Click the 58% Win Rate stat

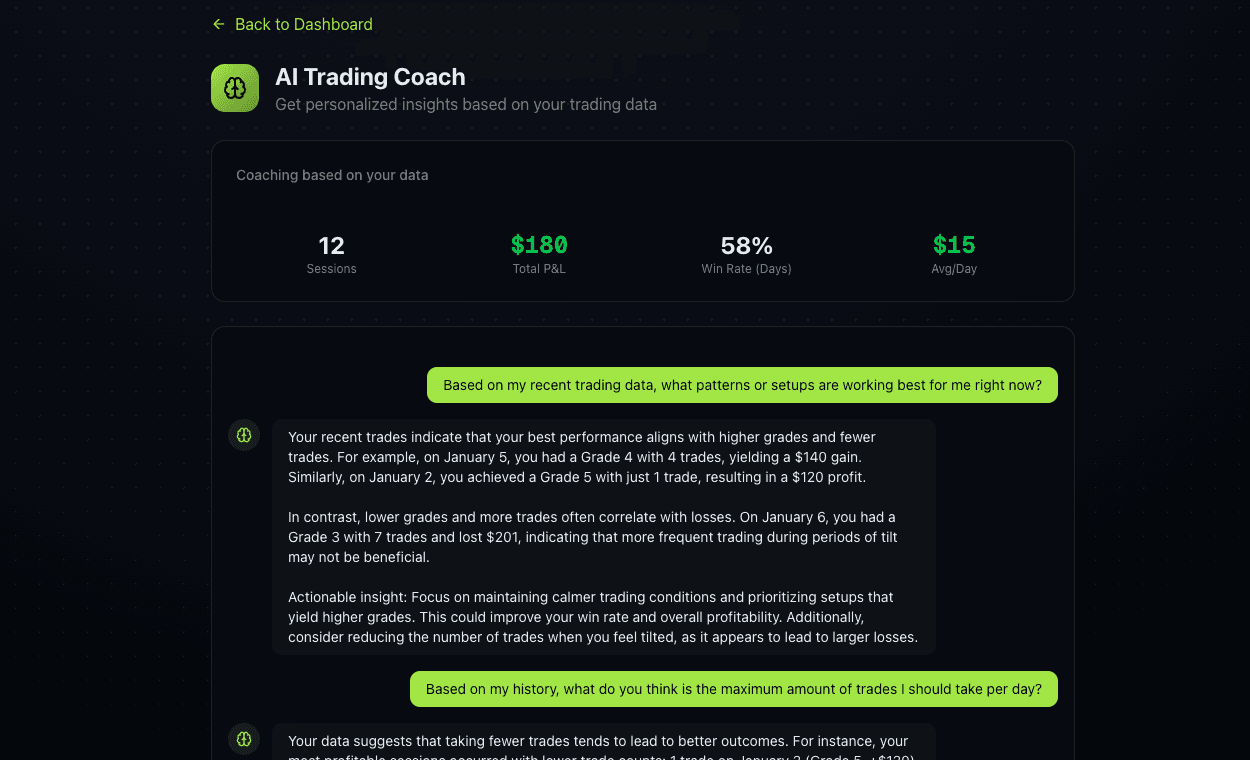coord(746,245)
